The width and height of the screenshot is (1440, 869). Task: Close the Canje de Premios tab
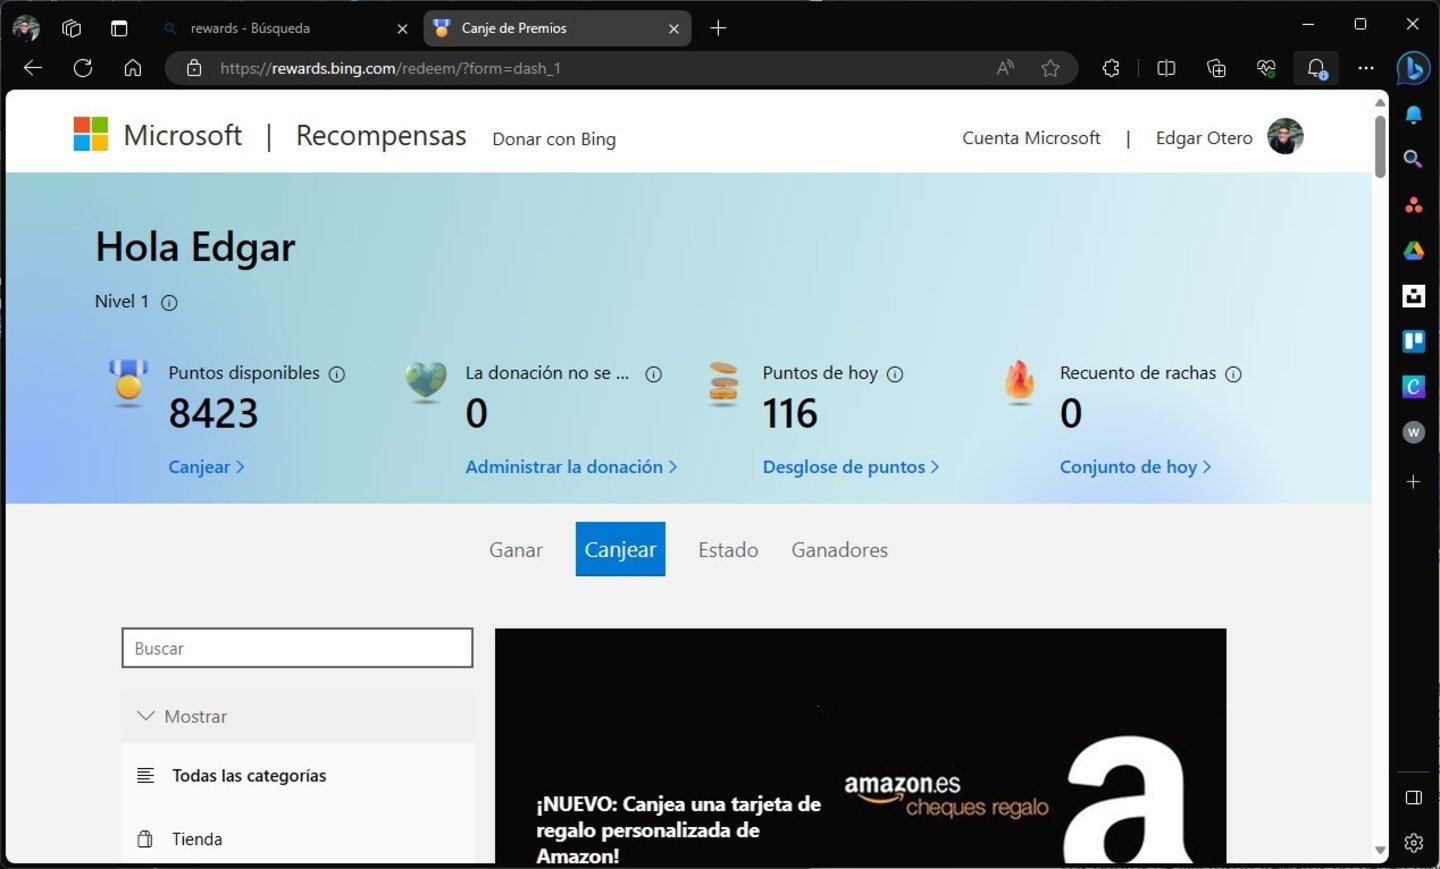[673, 29]
